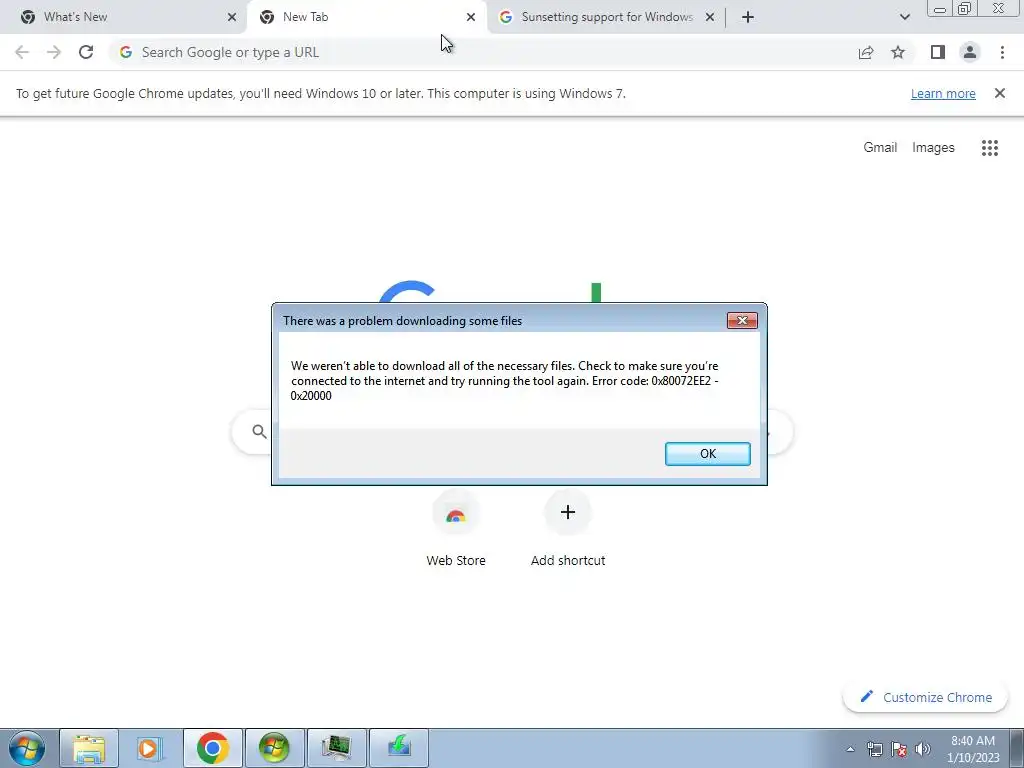Dismiss the Windows 7 update infobar

click(x=999, y=93)
